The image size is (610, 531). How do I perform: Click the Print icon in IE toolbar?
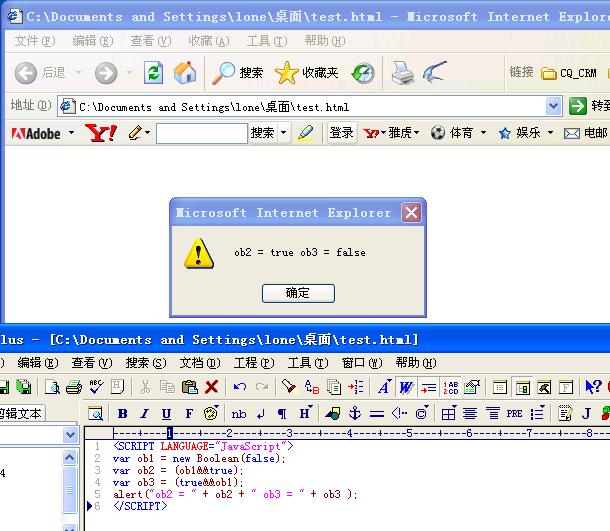403,73
